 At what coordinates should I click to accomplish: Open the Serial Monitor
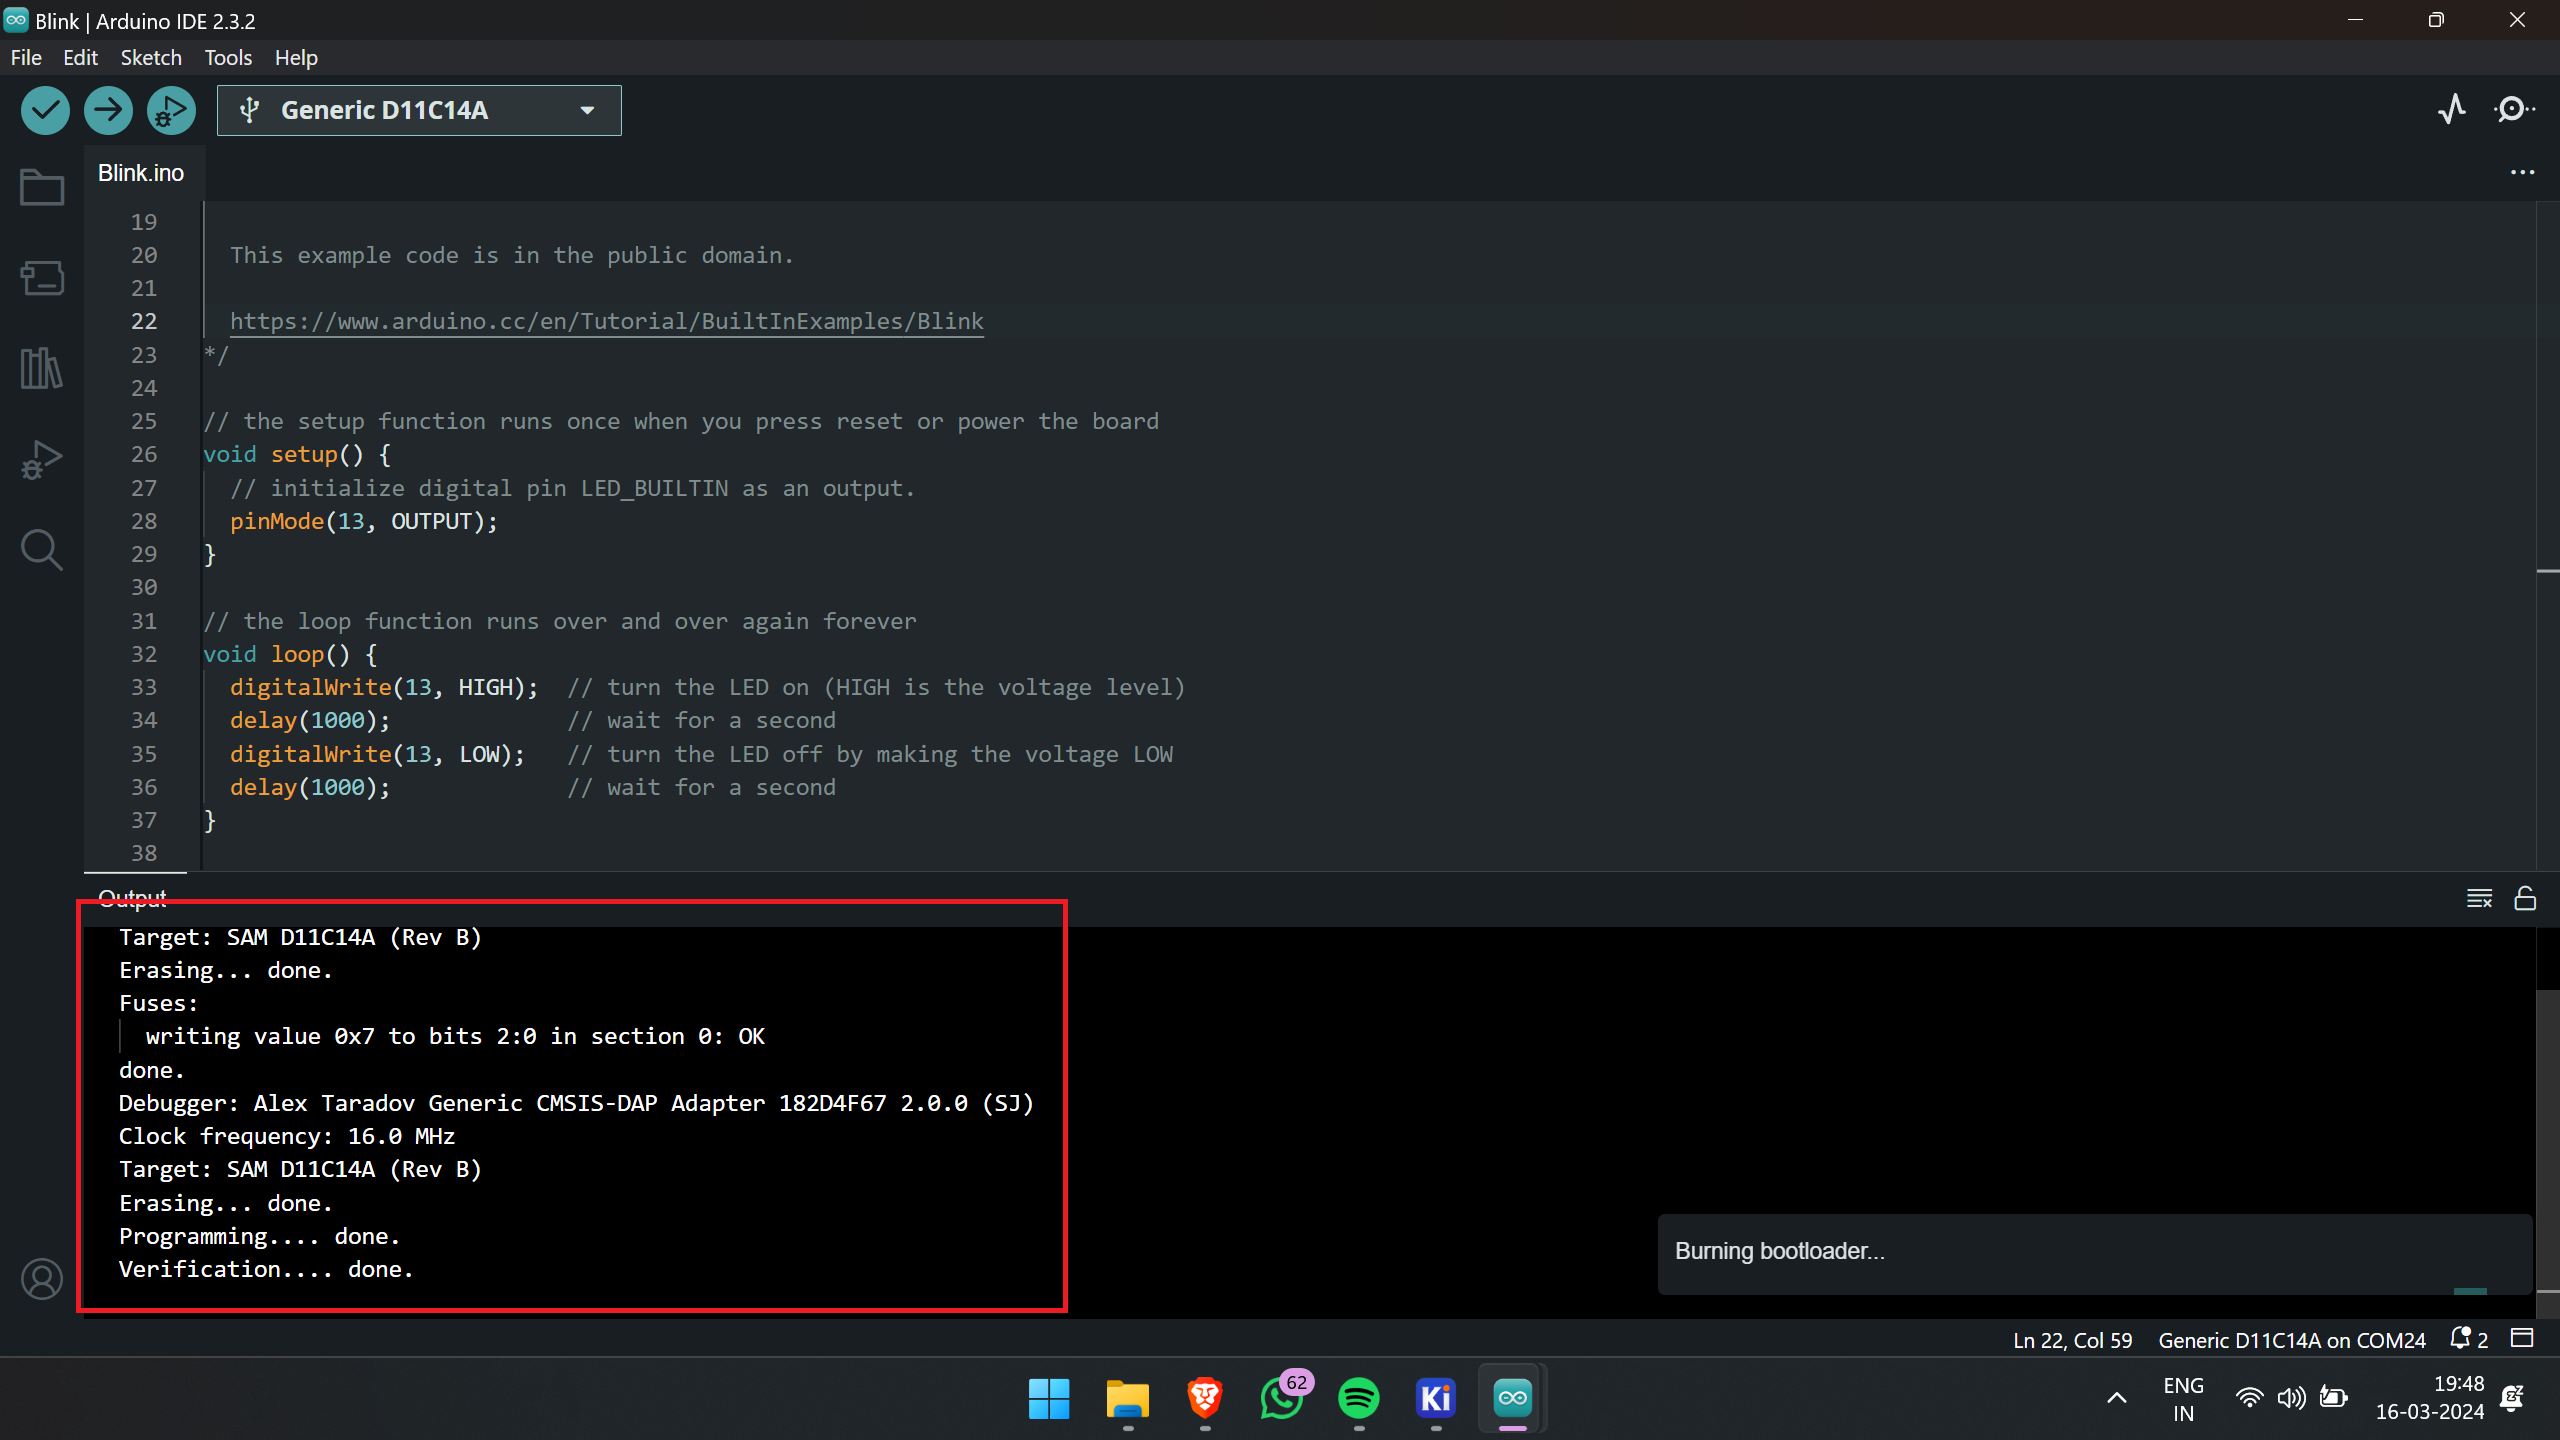2514,109
